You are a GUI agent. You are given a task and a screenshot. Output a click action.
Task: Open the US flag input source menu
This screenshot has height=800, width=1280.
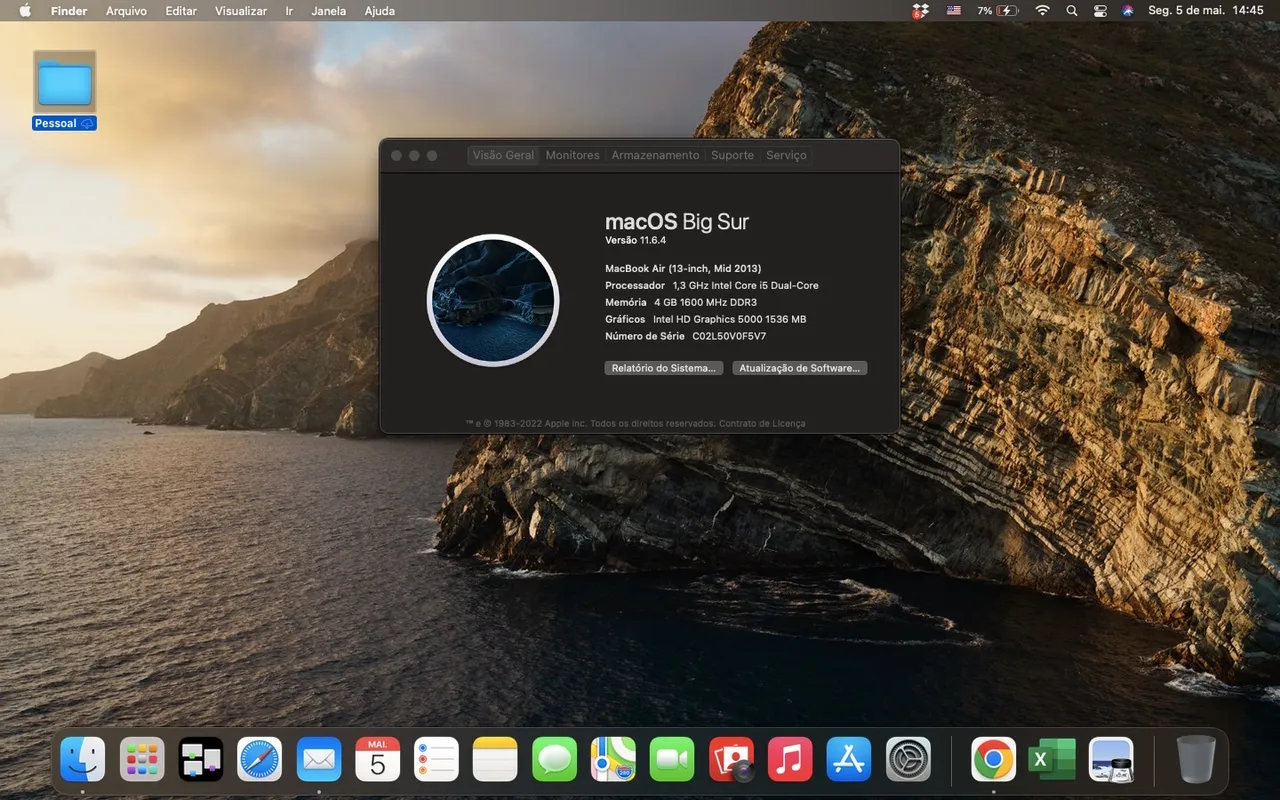pyautogui.click(x=954, y=10)
